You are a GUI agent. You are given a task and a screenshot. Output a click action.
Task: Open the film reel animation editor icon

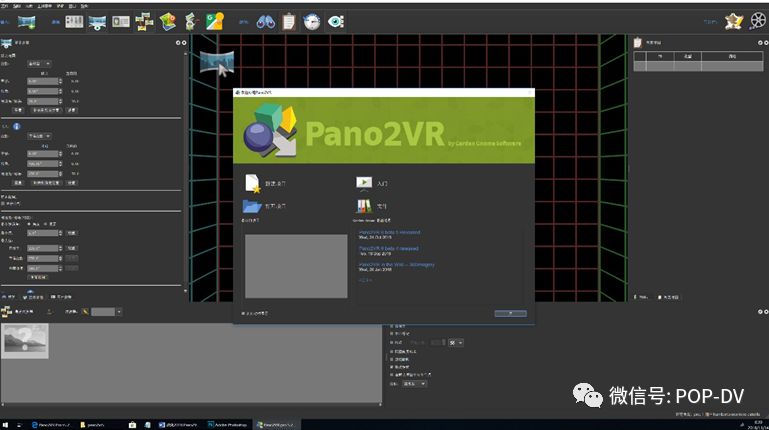click(758, 21)
